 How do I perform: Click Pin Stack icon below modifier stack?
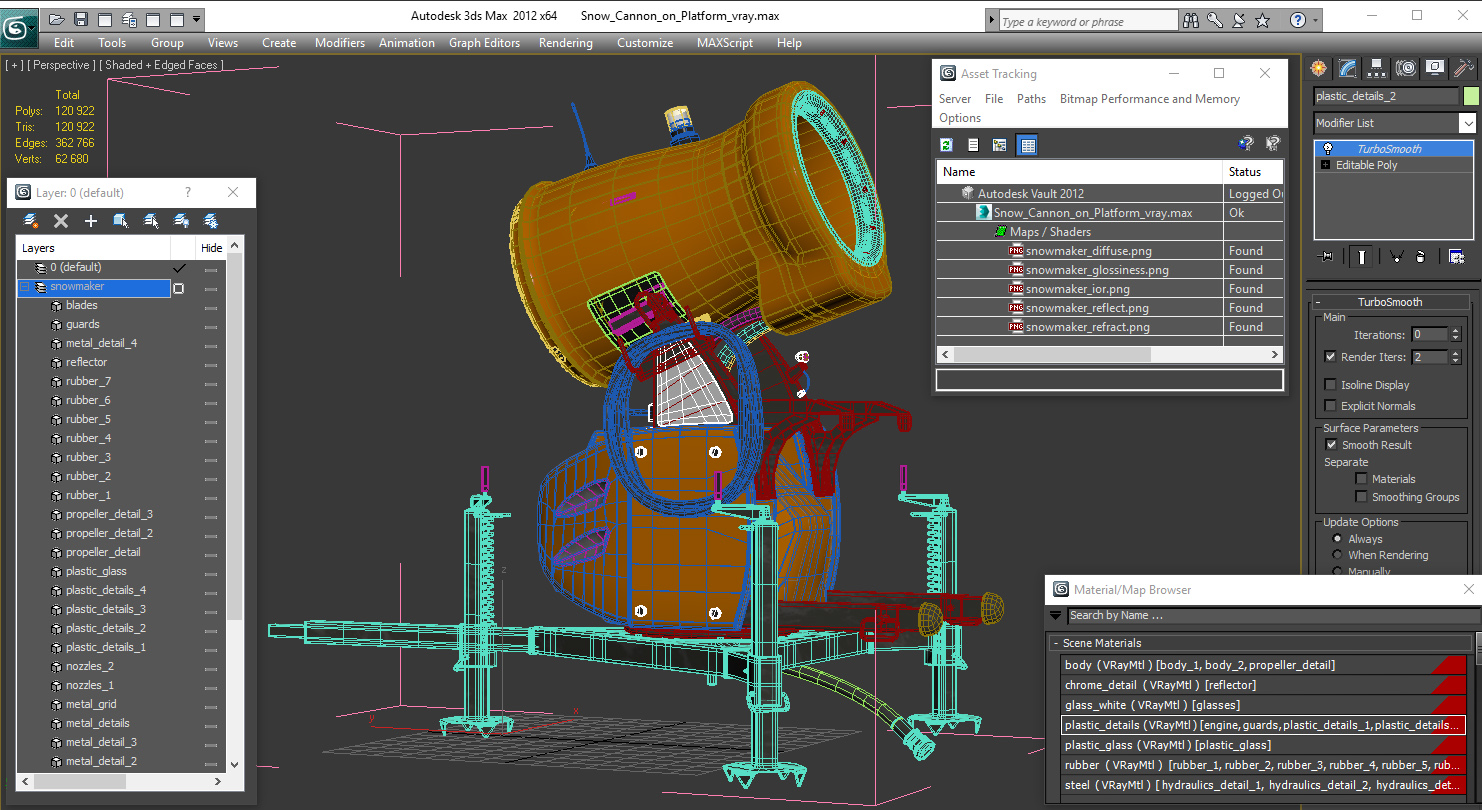pos(1327,257)
